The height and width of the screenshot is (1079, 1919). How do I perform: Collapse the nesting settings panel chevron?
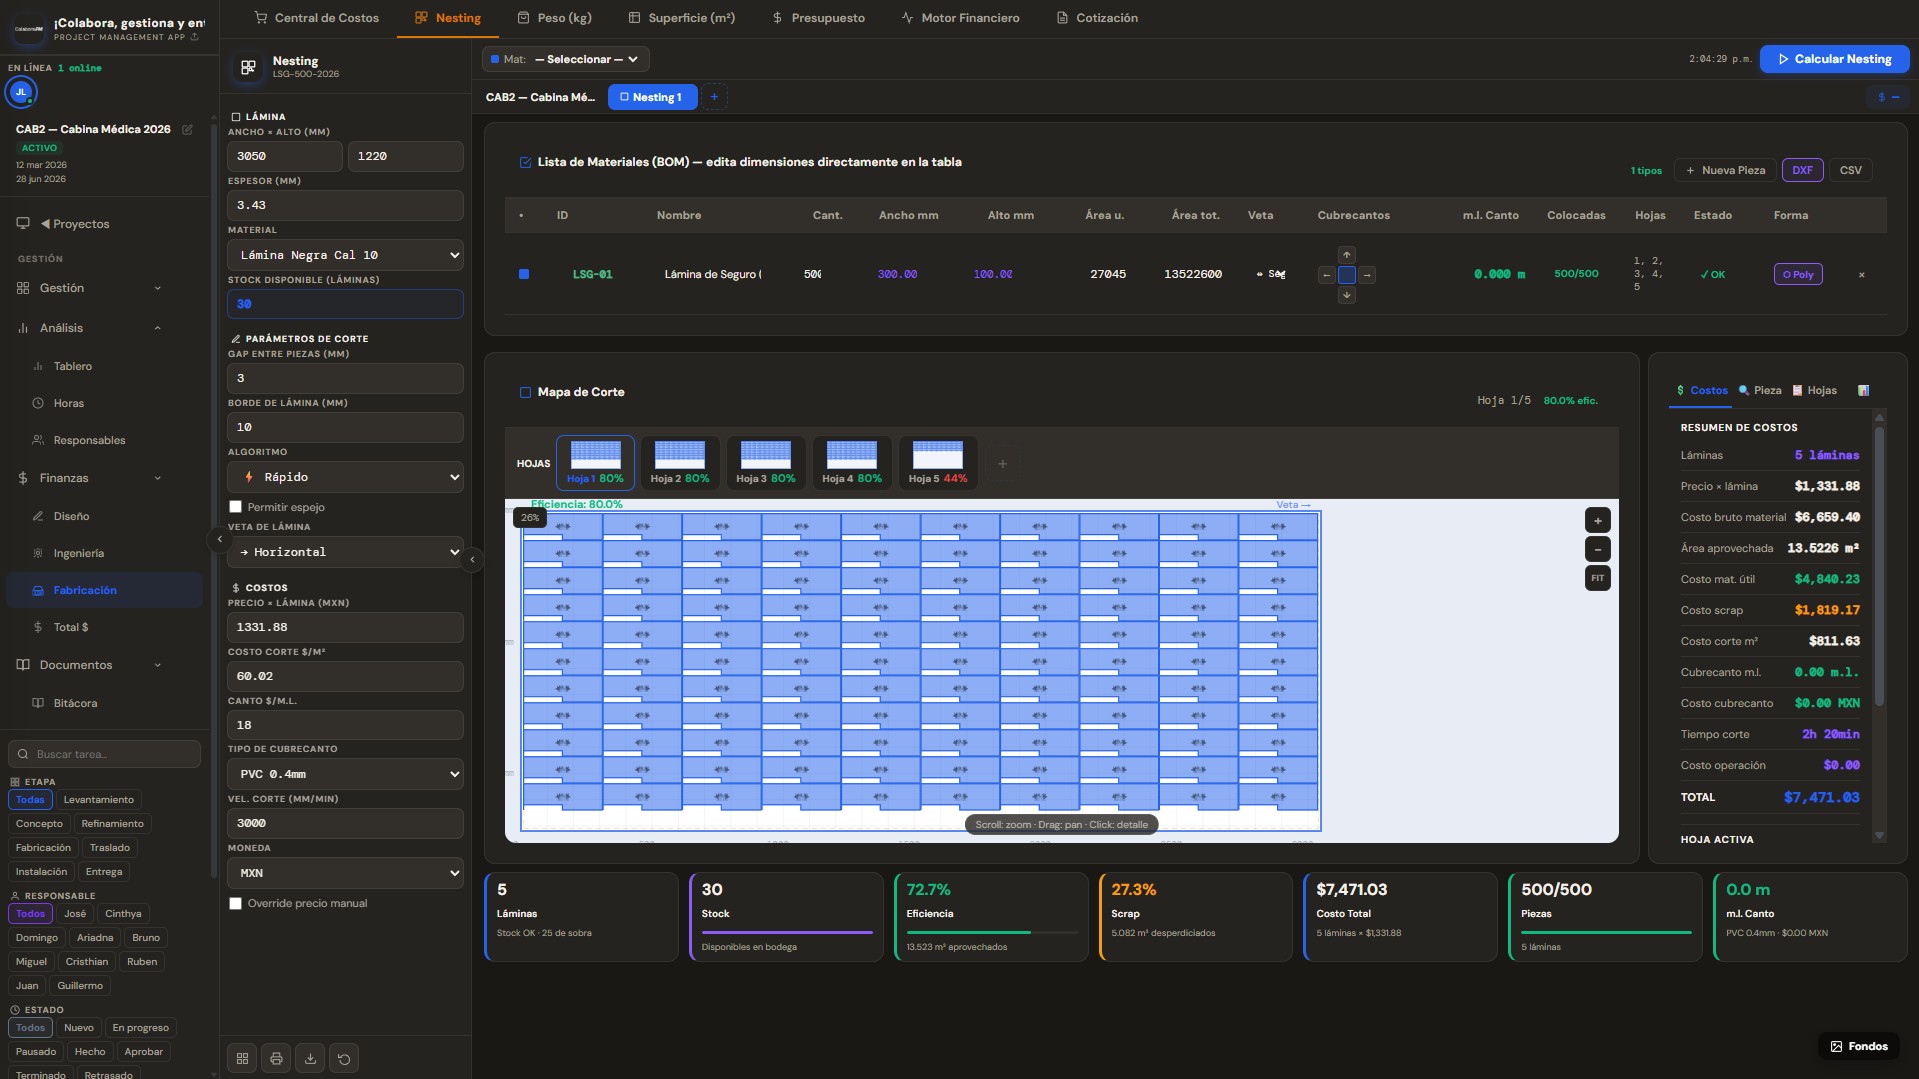(x=472, y=559)
